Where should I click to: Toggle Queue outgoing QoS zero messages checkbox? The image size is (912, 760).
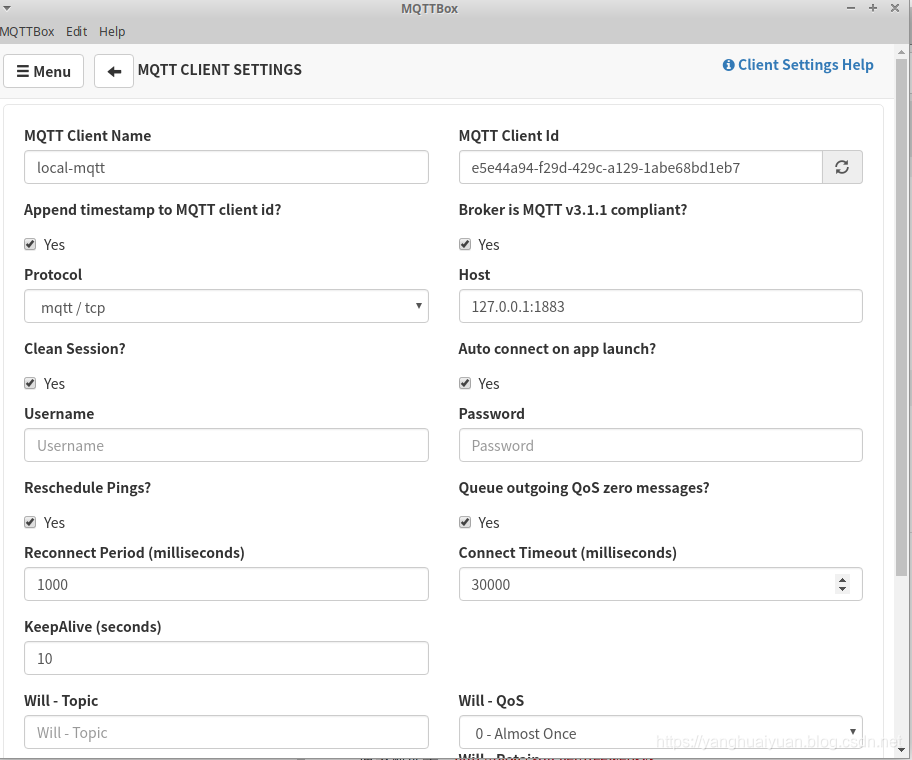tap(465, 522)
